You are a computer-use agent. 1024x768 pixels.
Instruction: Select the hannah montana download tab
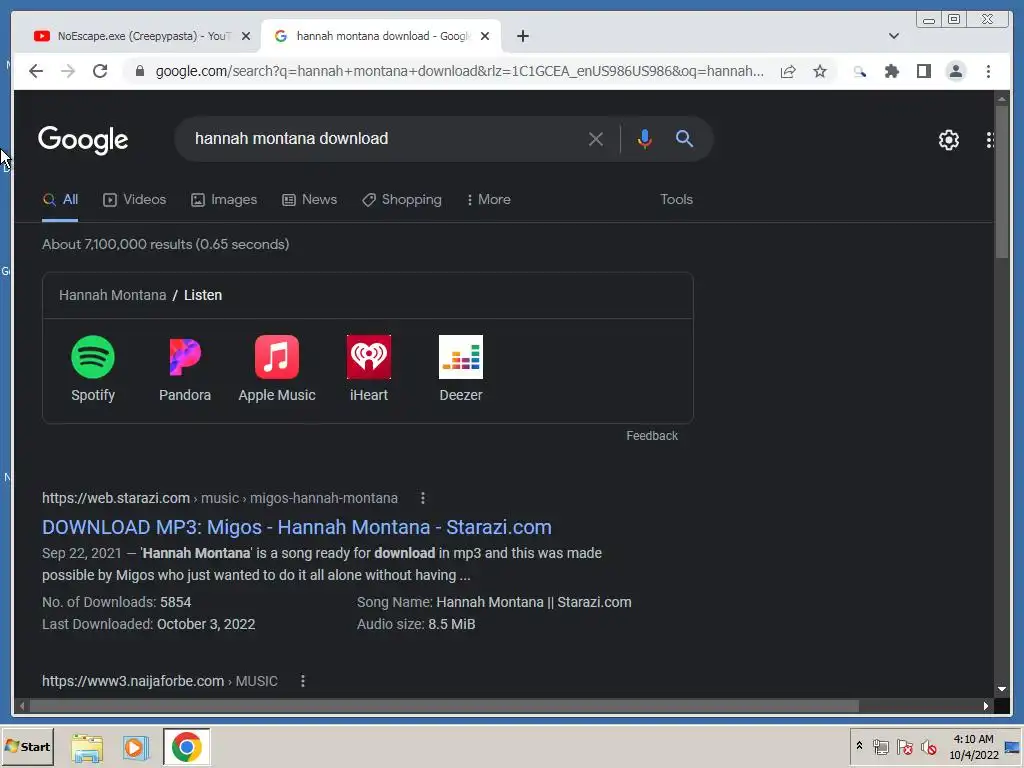click(x=381, y=36)
